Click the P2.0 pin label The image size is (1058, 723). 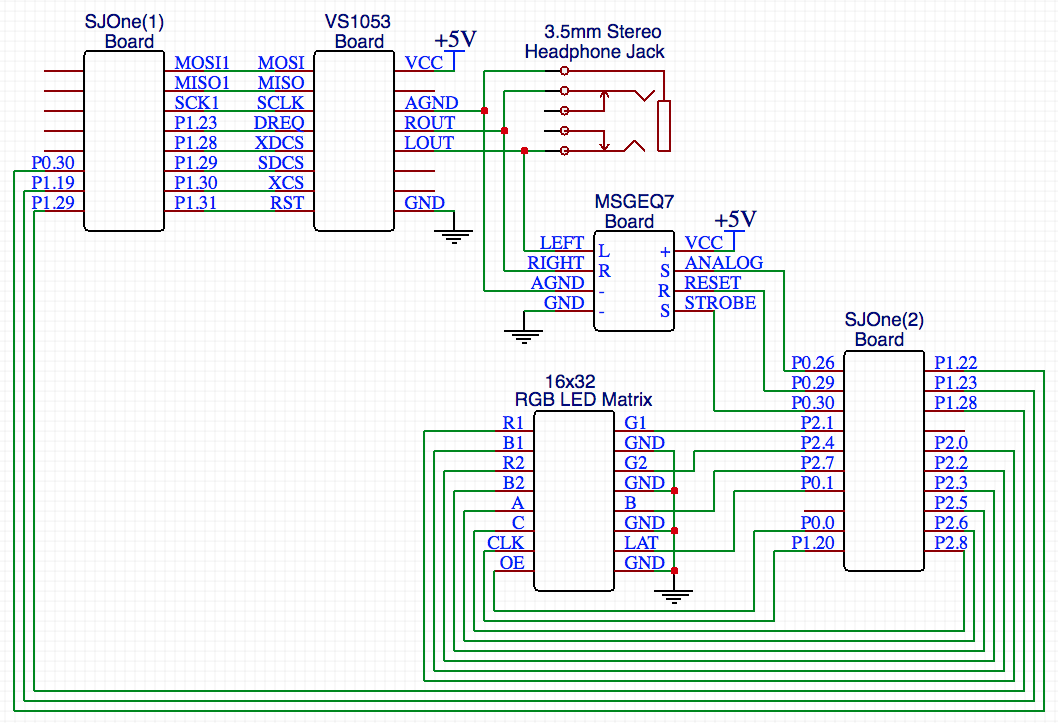click(x=951, y=442)
